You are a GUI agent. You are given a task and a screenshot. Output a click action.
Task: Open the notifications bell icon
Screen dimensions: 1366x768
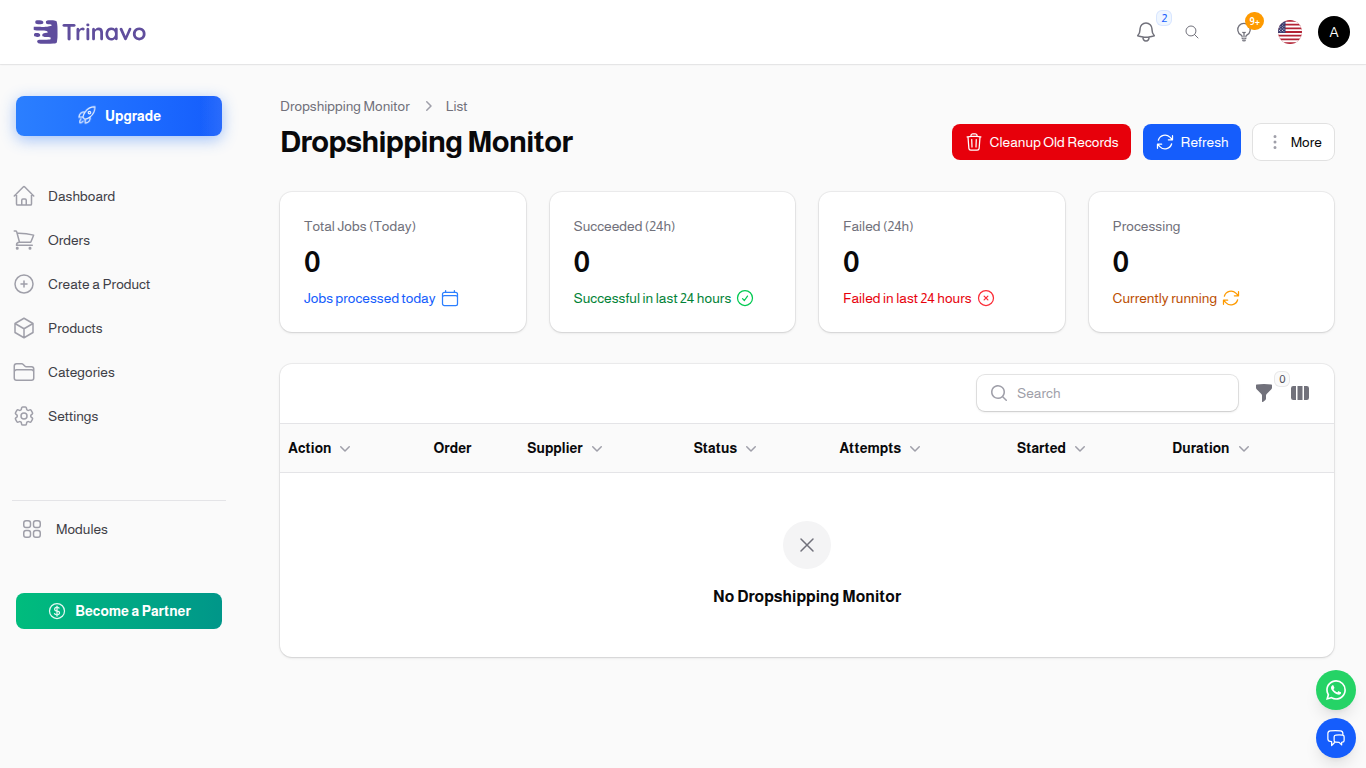point(1146,32)
